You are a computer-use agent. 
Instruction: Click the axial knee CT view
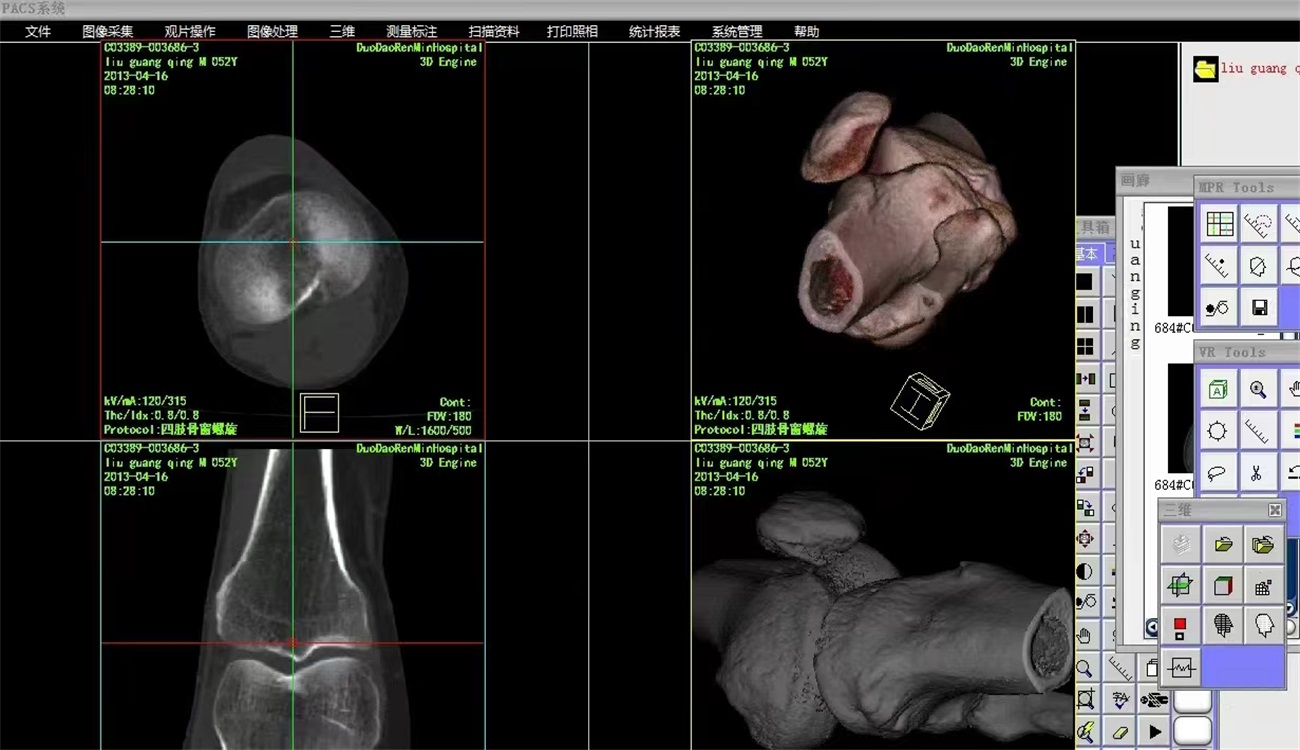pyautogui.click(x=293, y=241)
